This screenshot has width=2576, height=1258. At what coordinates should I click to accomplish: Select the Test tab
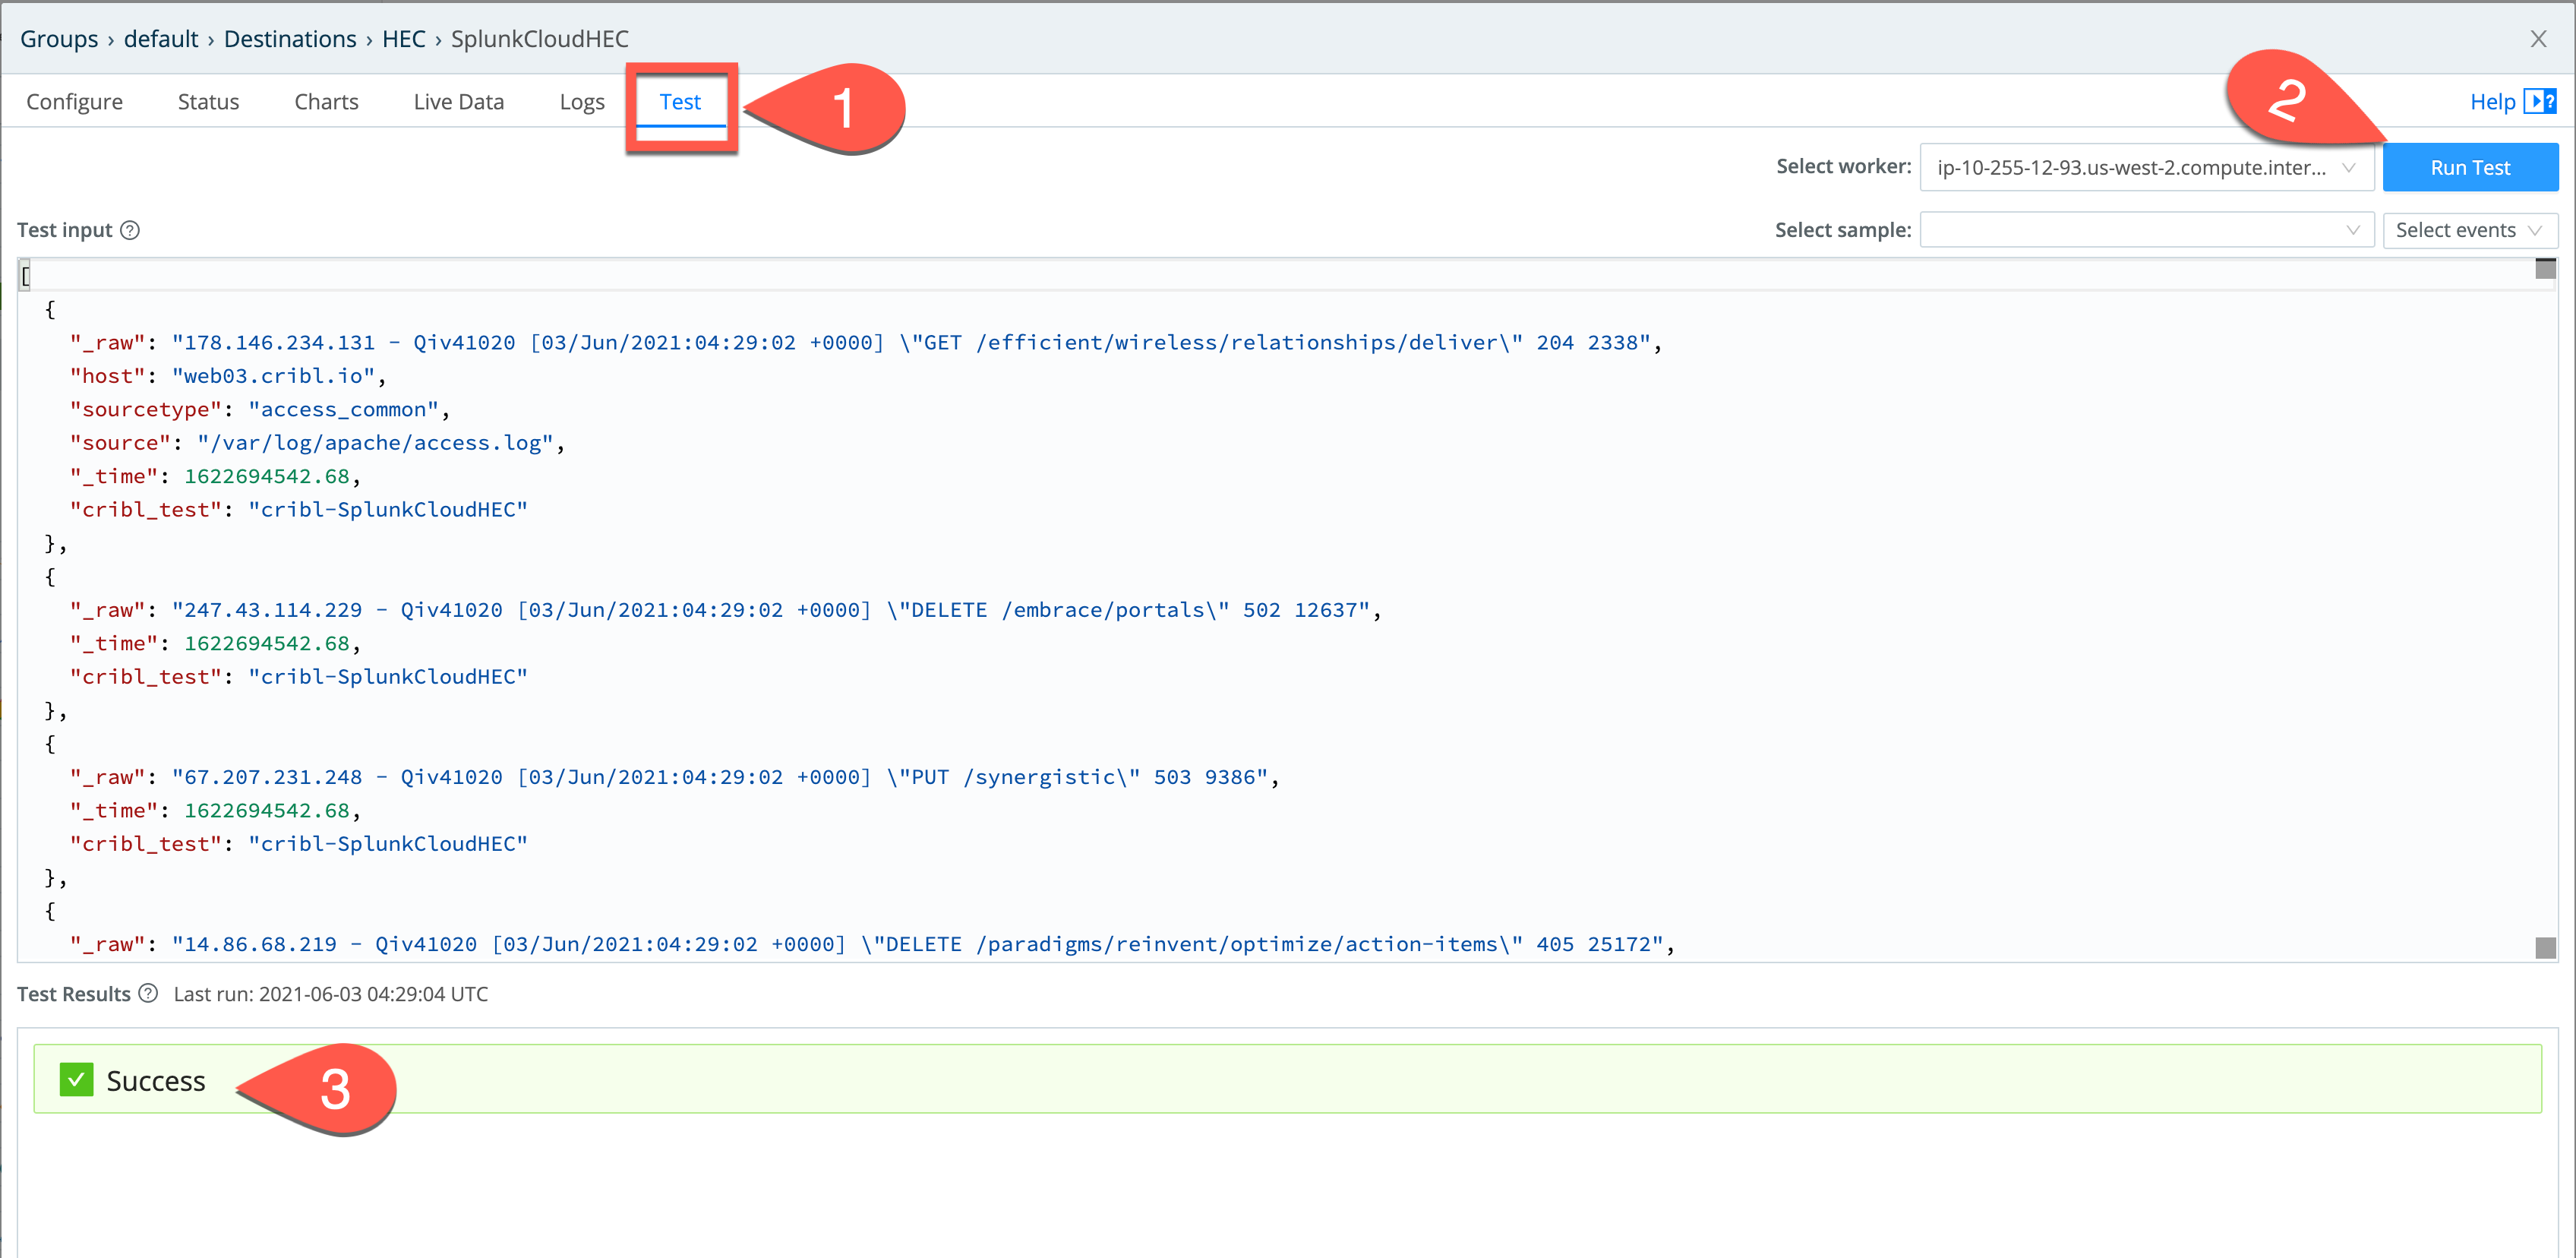click(x=681, y=101)
